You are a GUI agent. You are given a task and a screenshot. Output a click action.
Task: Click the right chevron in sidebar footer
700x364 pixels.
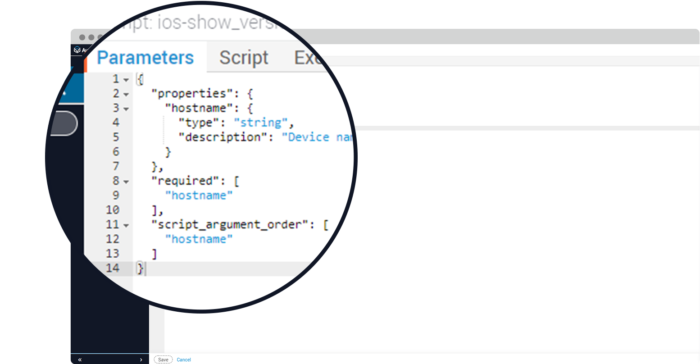(x=141, y=360)
